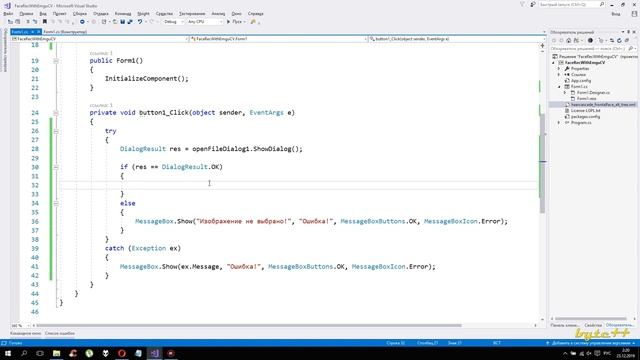Click the Navigate Backward toolbar icon
The image size is (640, 360).
pos(82,22)
